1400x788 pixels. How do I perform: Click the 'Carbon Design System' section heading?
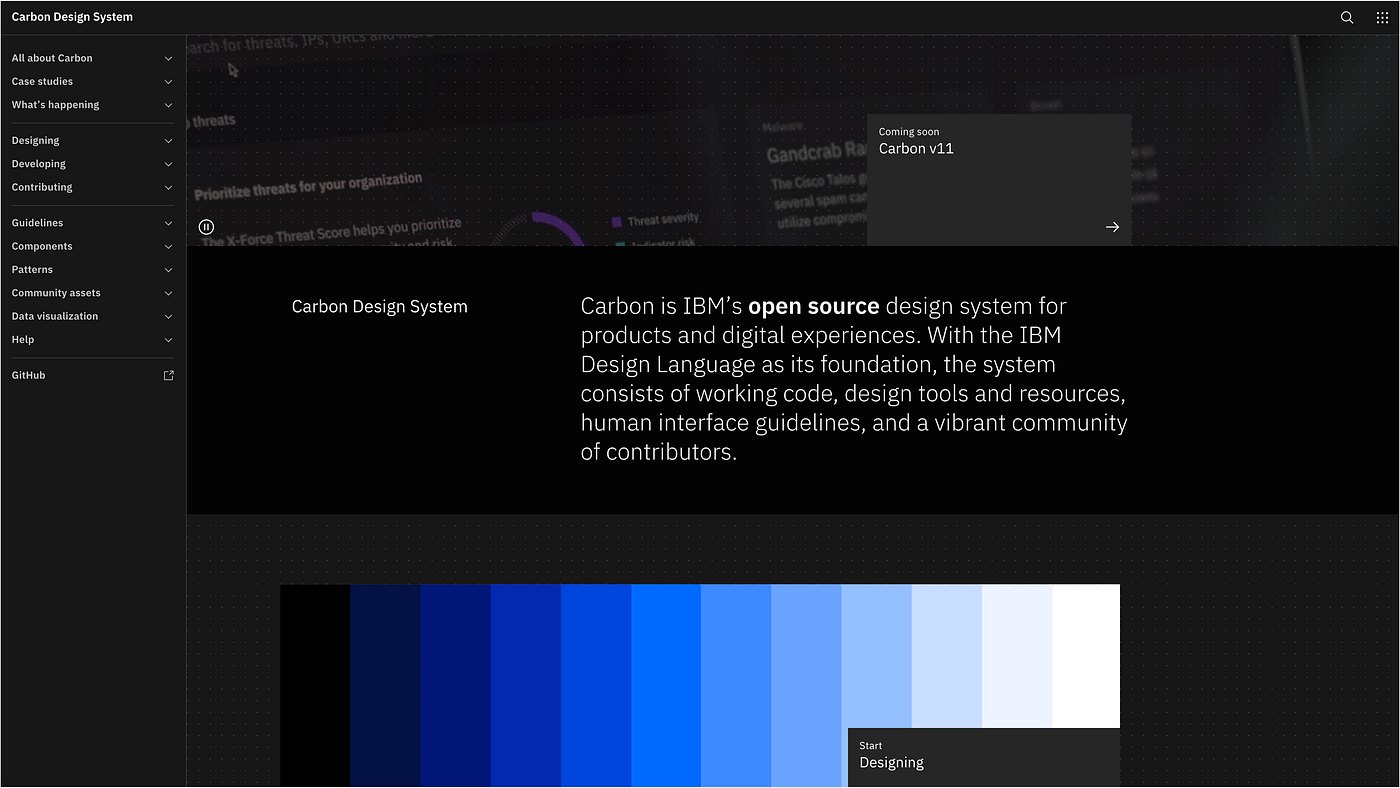[379, 307]
